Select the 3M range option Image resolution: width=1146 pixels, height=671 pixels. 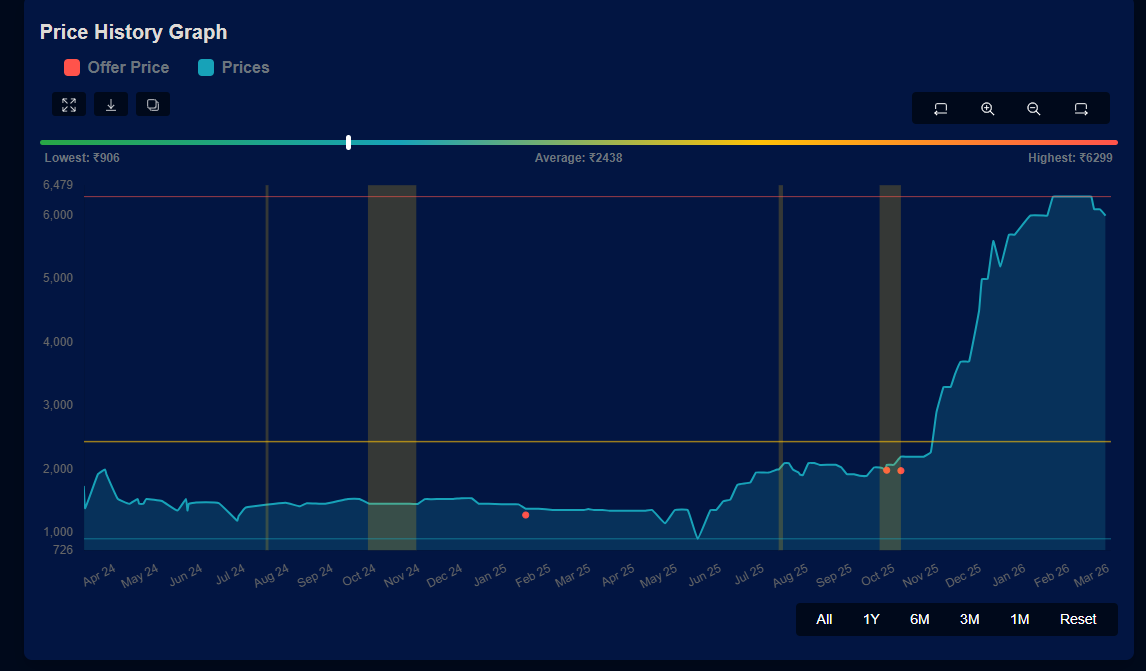[x=968, y=619]
